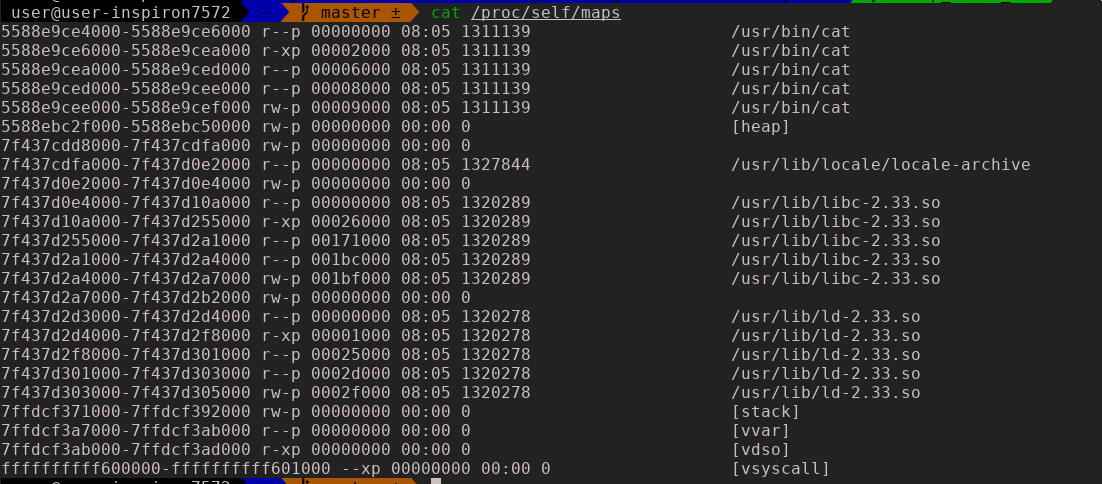1102x484 pixels.
Task: Click the first /usr/bin/cat path
Action: [790, 32]
